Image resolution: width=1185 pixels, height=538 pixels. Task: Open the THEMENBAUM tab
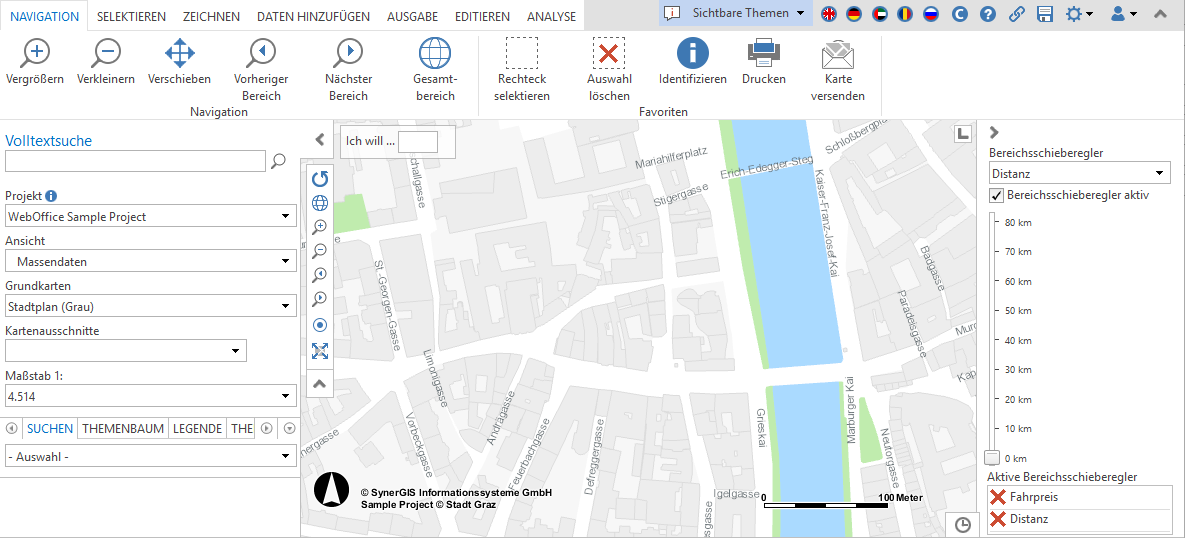(123, 428)
